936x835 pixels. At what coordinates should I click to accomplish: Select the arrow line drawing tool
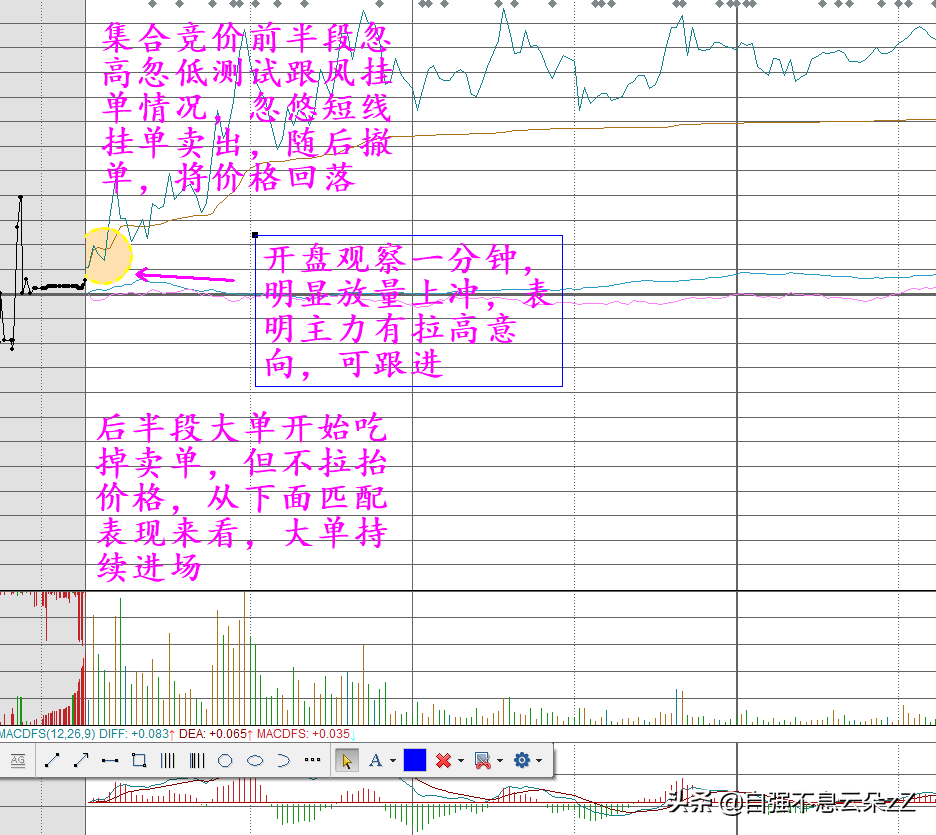coord(81,761)
